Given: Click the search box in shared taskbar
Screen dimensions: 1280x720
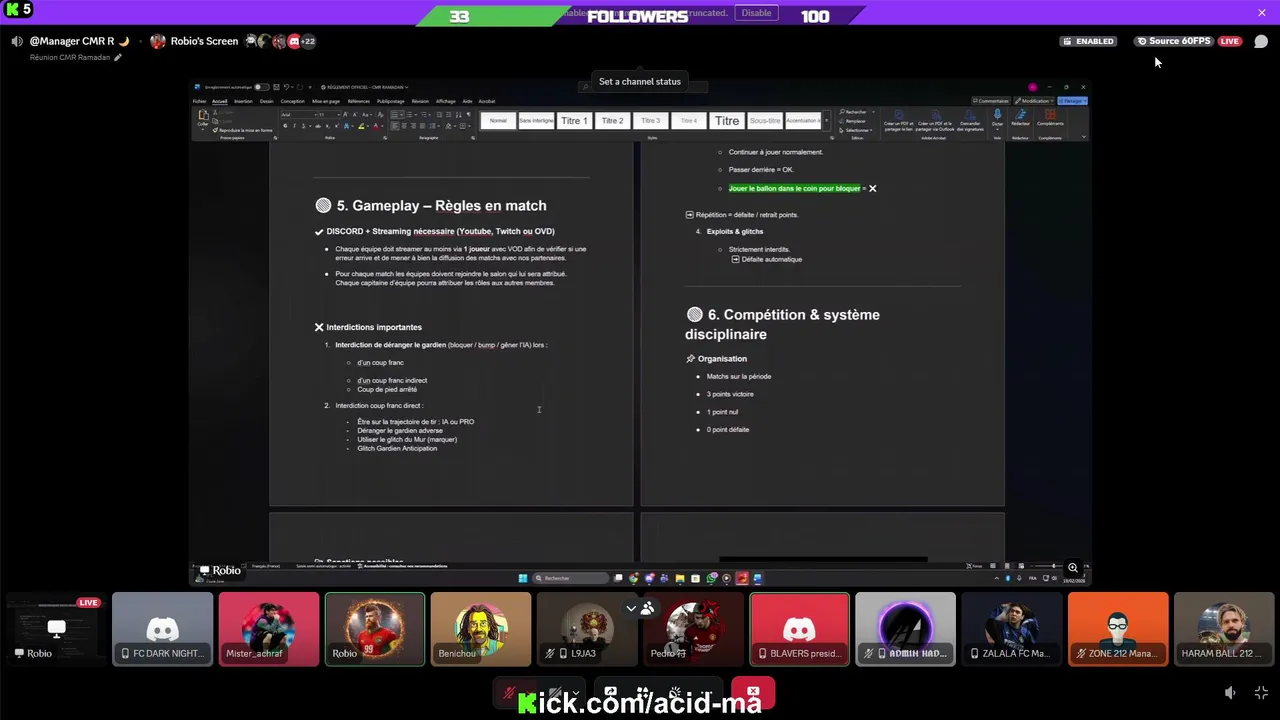Looking at the screenshot, I should (x=570, y=578).
